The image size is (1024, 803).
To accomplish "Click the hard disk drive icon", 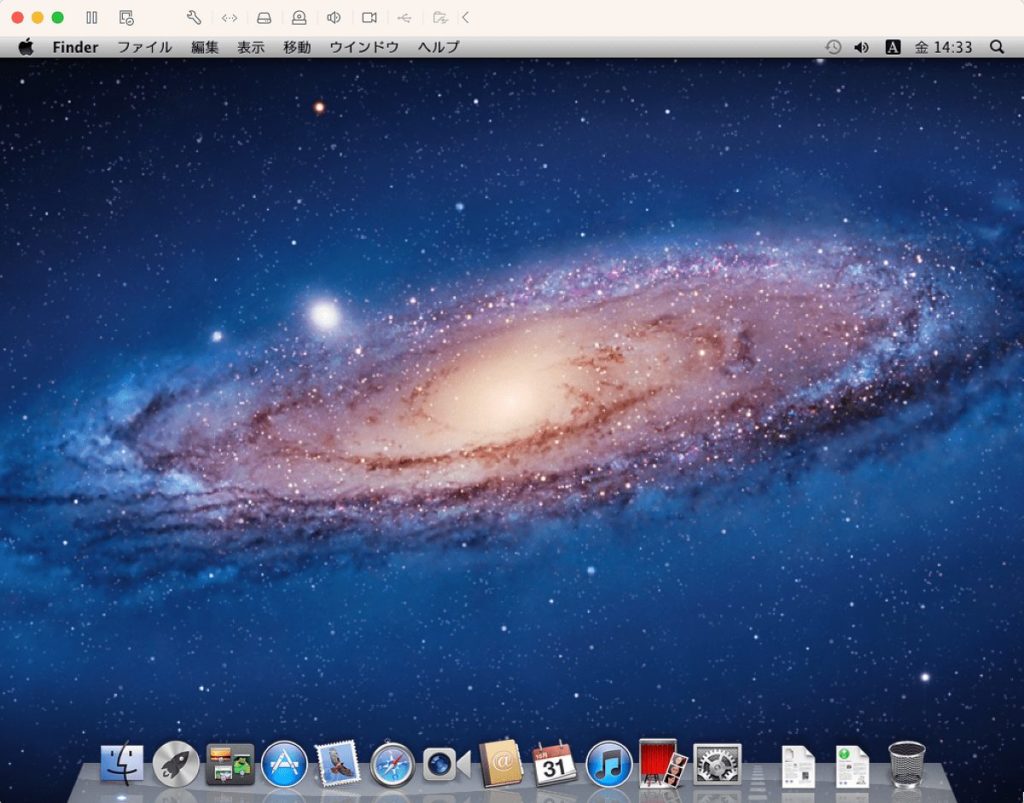I will click(x=264, y=18).
